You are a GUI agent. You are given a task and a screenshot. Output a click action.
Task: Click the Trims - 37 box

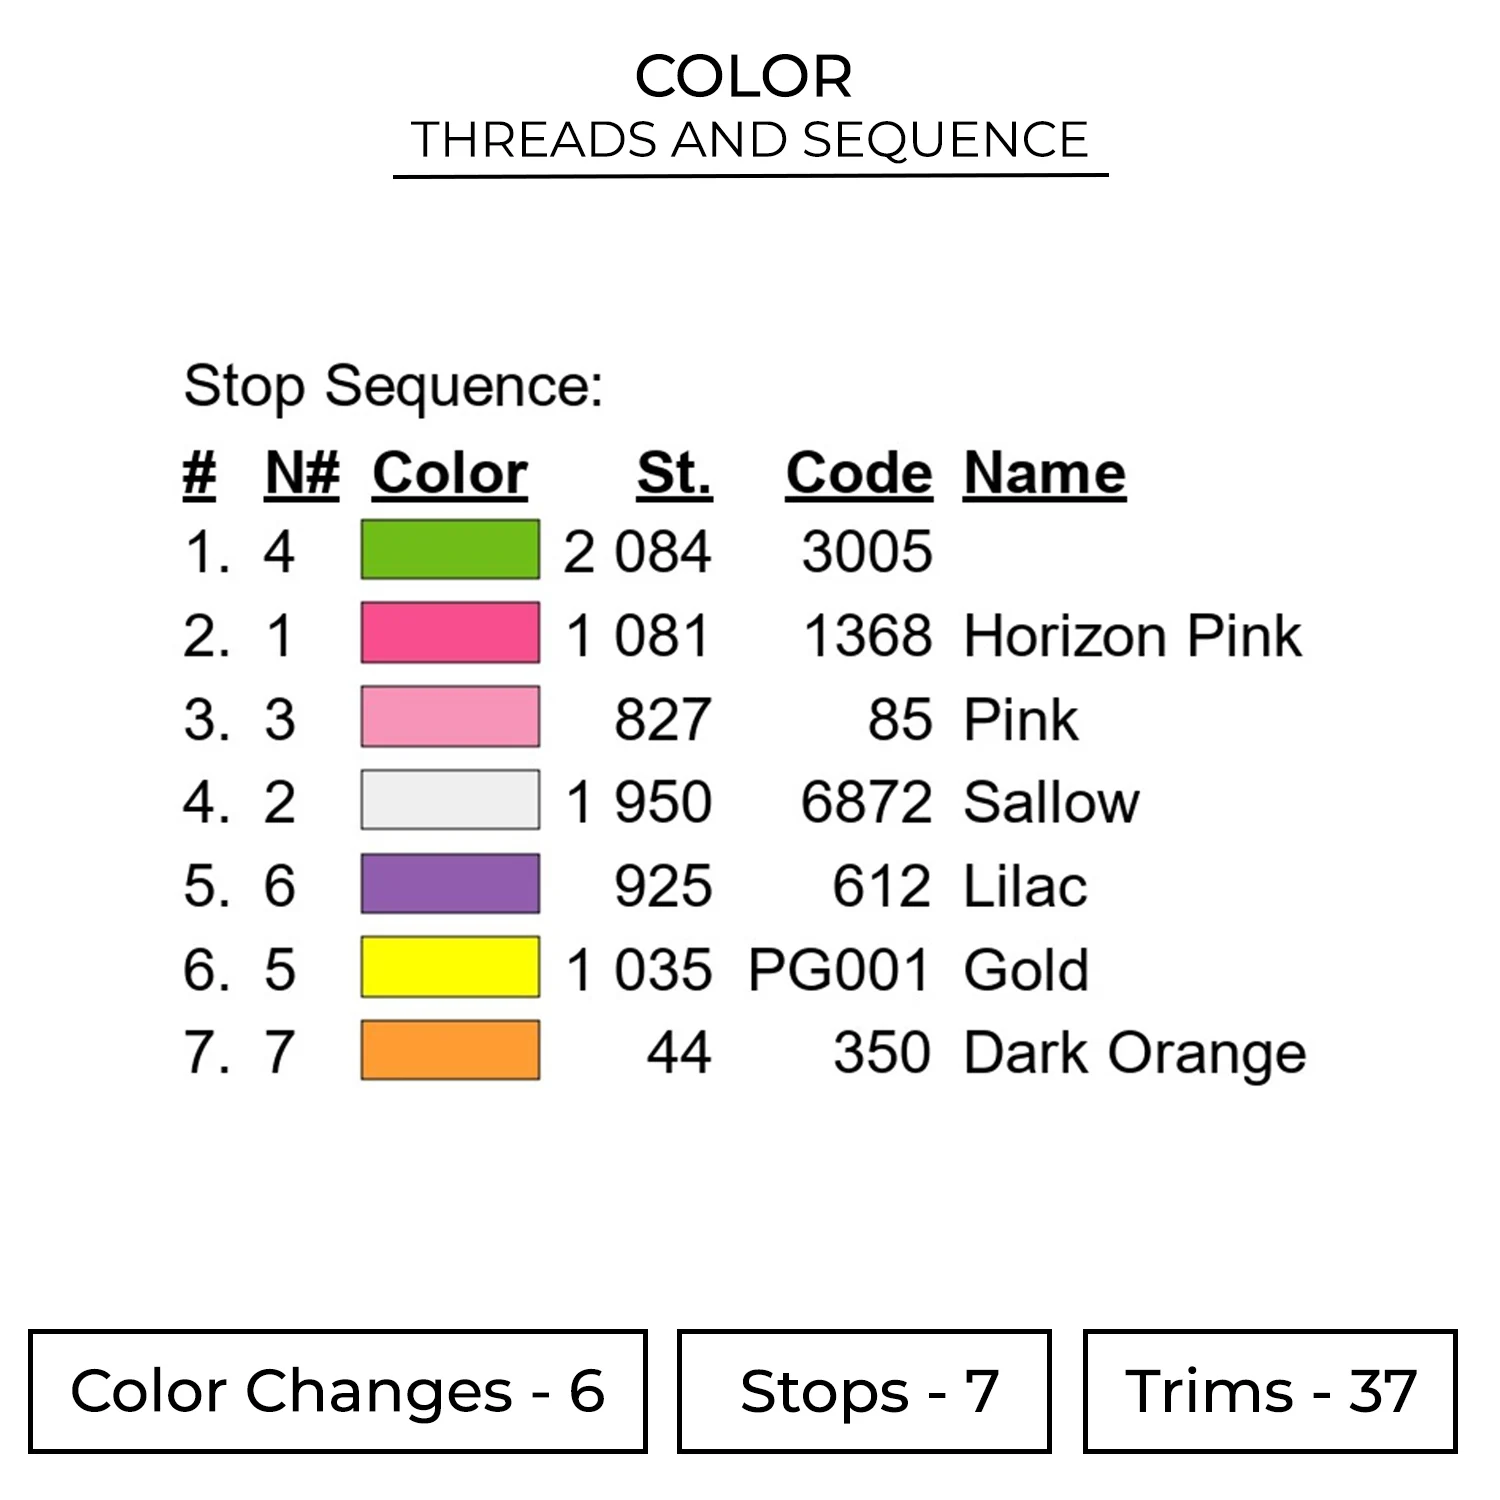pos(1270,1391)
